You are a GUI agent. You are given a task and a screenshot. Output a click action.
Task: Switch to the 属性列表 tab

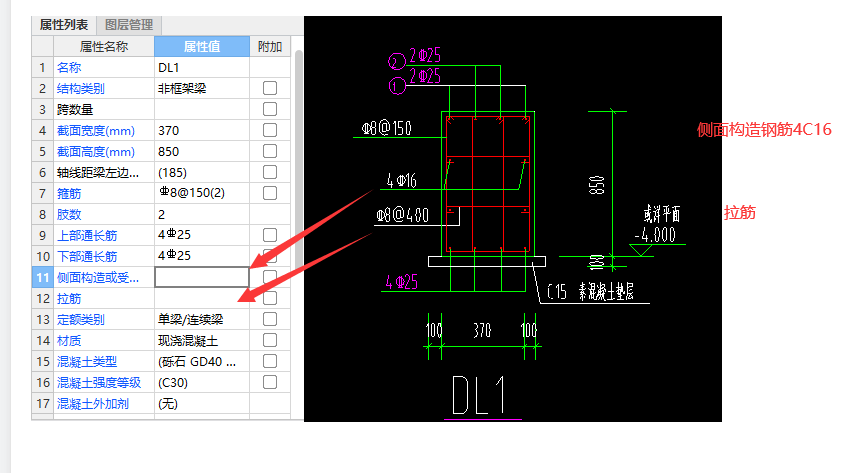(x=64, y=25)
